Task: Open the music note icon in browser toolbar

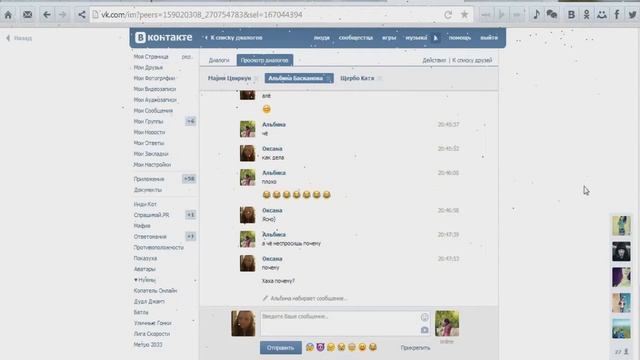Action: point(536,15)
